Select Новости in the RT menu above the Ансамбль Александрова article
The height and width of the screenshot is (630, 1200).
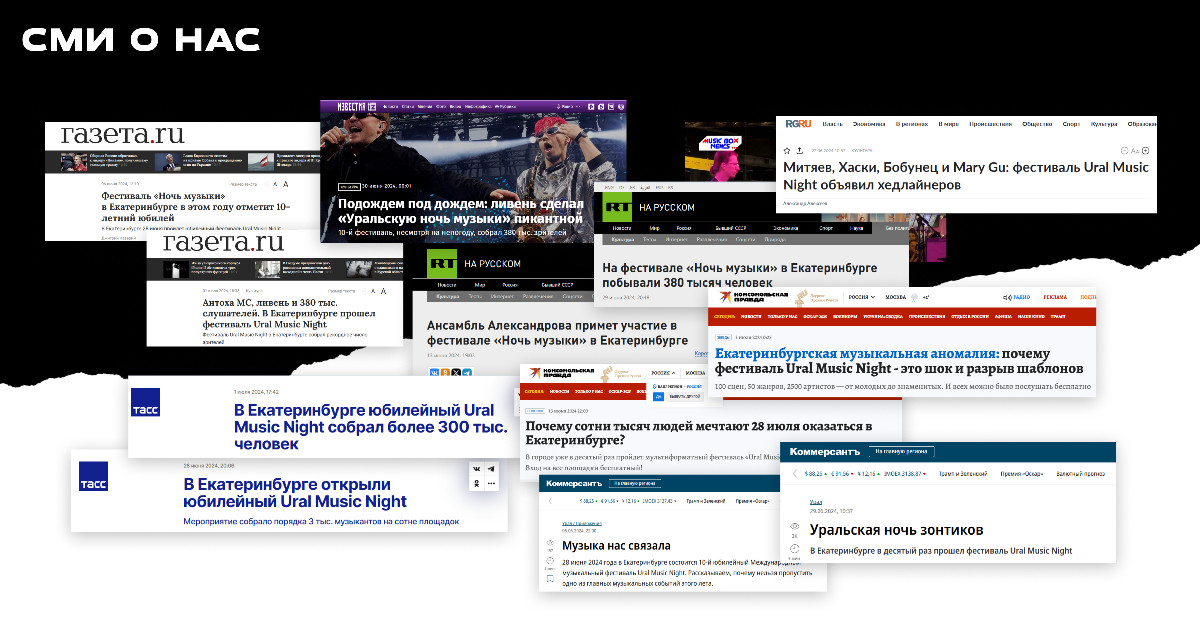click(x=445, y=284)
